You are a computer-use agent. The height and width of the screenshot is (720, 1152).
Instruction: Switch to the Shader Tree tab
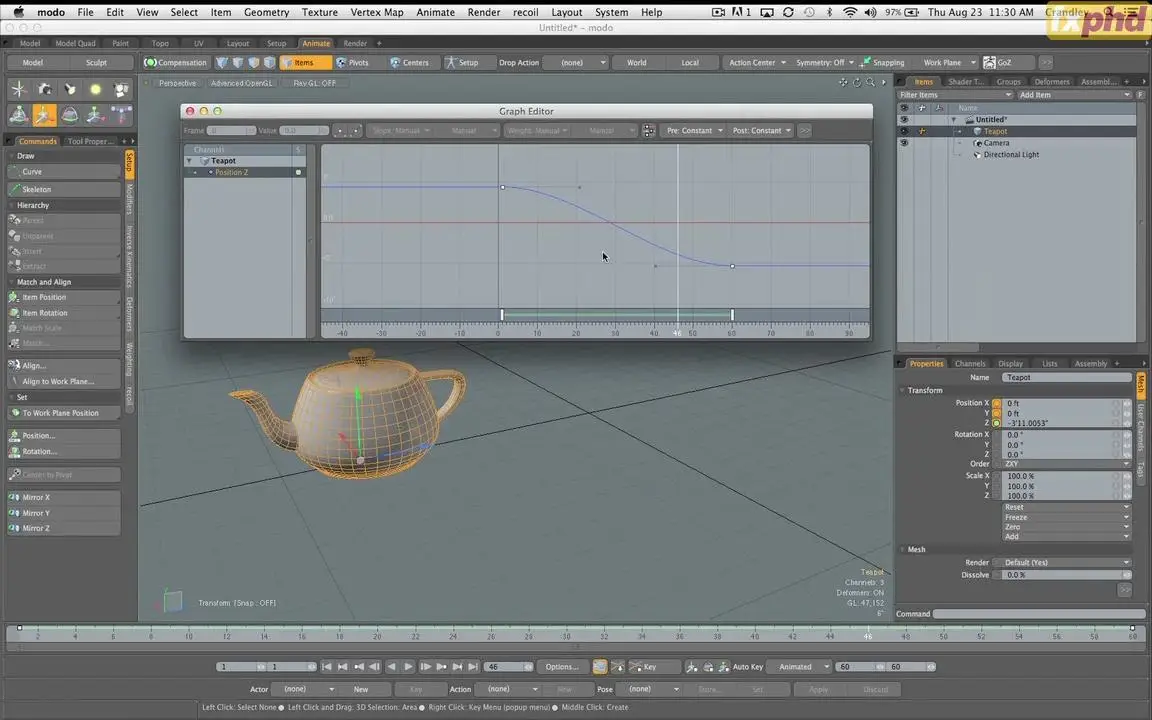[965, 82]
